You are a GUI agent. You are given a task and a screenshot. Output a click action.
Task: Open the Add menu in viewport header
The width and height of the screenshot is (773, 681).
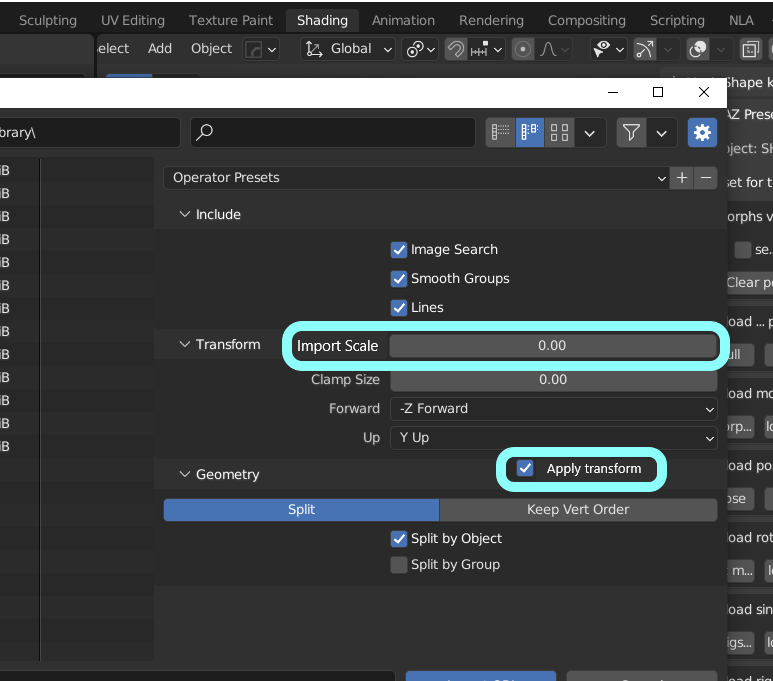160,49
